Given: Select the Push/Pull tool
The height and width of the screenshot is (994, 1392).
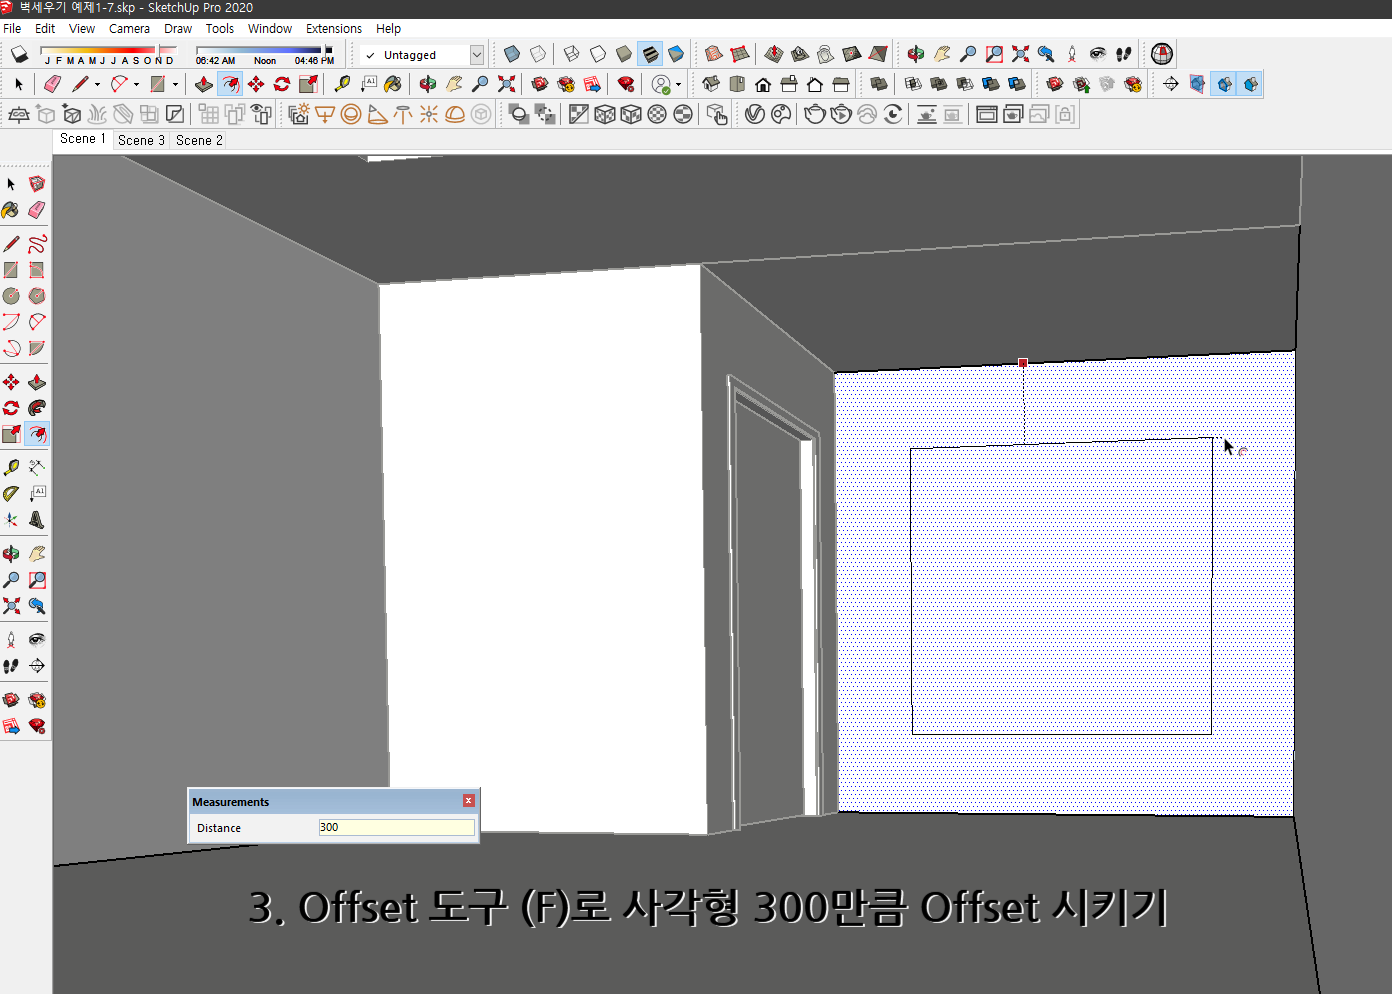Looking at the screenshot, I should point(37,381).
